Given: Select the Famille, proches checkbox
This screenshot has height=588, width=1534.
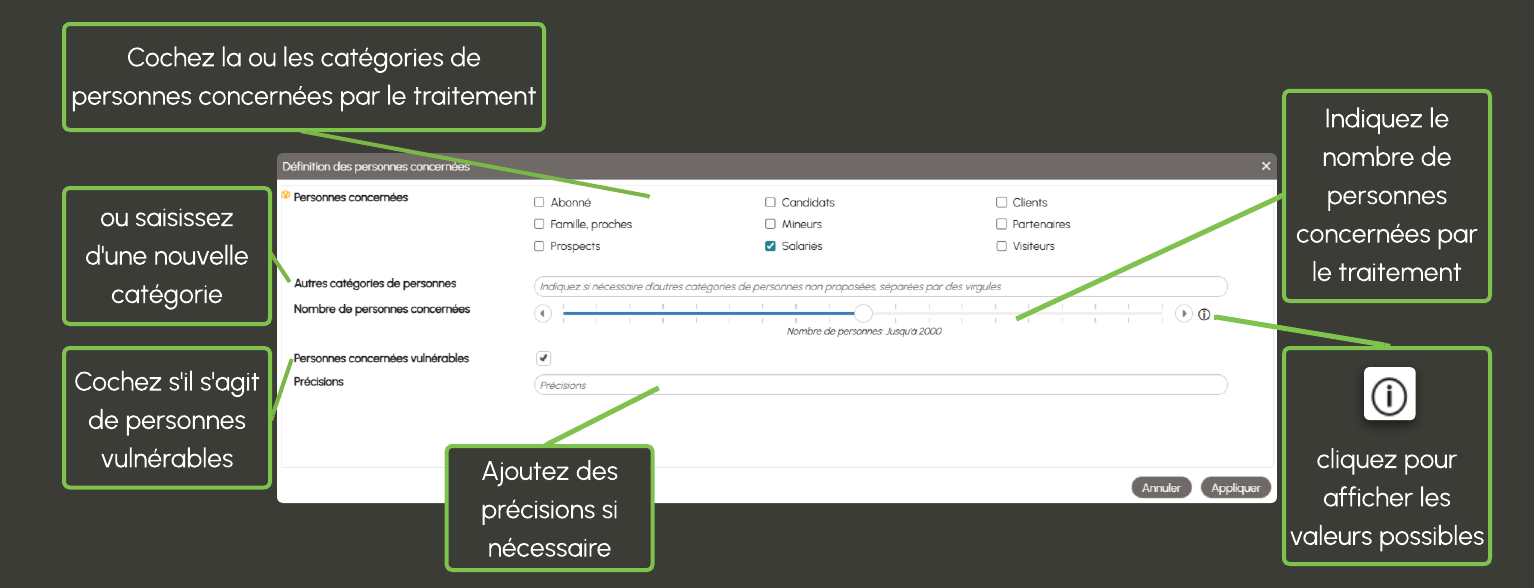Looking at the screenshot, I should coord(540,225).
